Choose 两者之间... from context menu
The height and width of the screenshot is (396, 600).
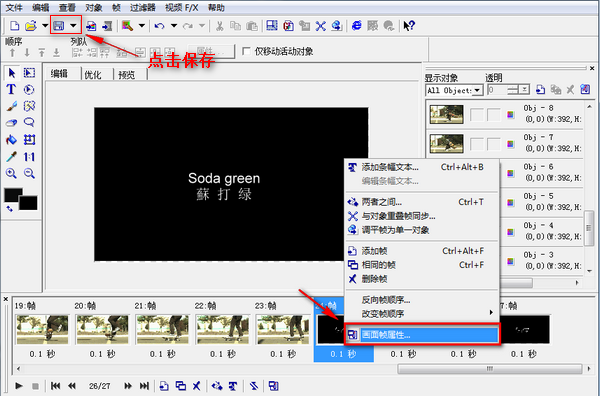coord(422,202)
